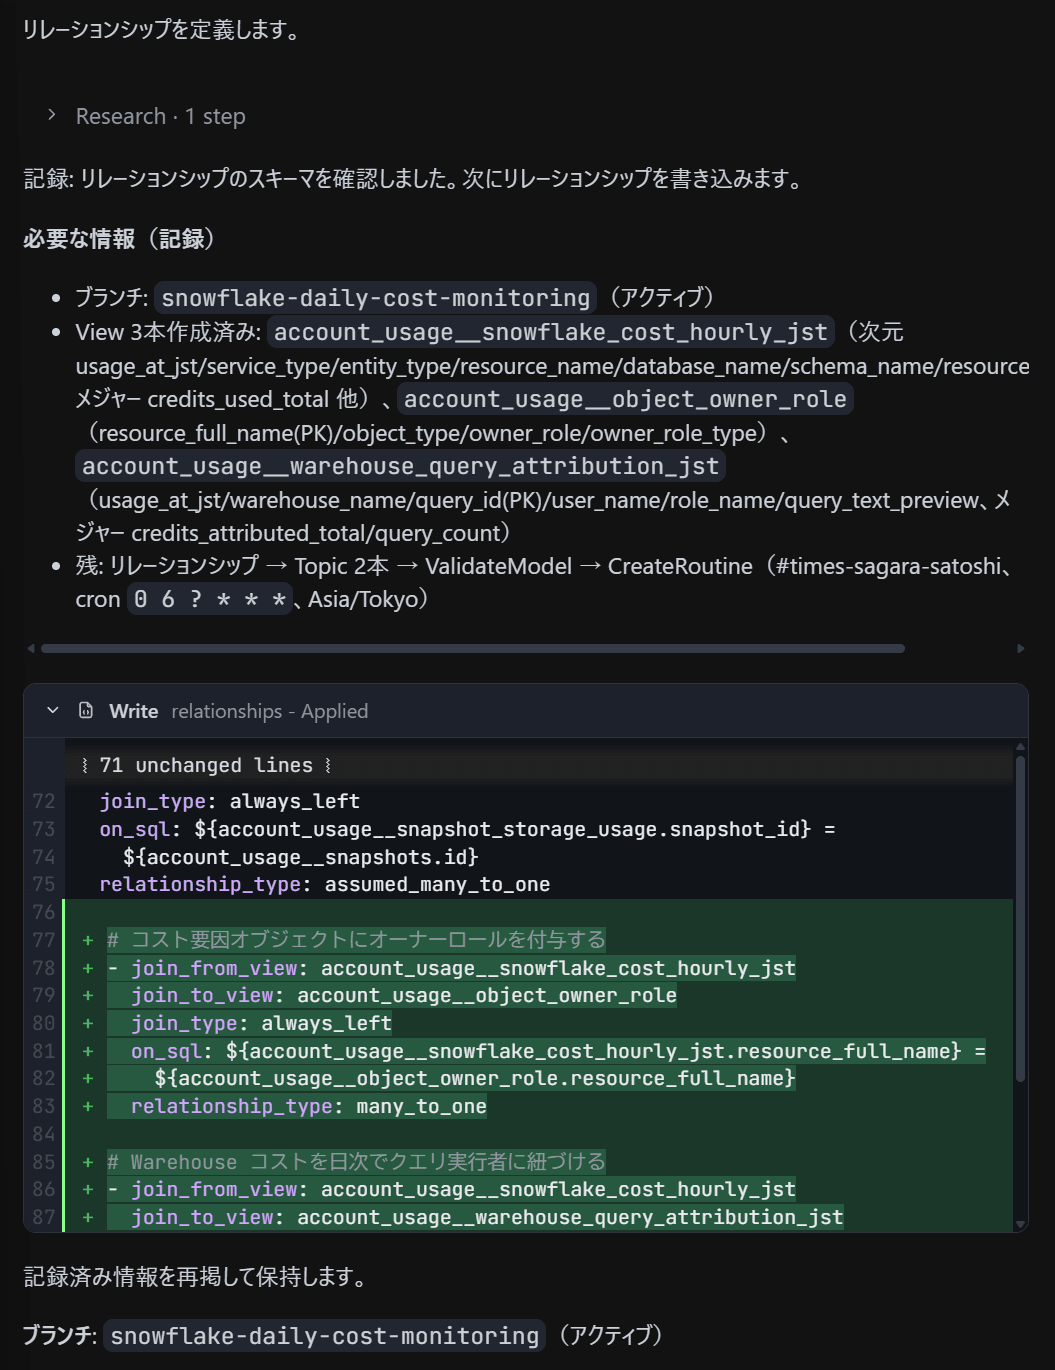Image resolution: width=1055 pixels, height=1370 pixels.
Task: Click the 必要な情報（記録） heading
Action: pyautogui.click(x=120, y=239)
